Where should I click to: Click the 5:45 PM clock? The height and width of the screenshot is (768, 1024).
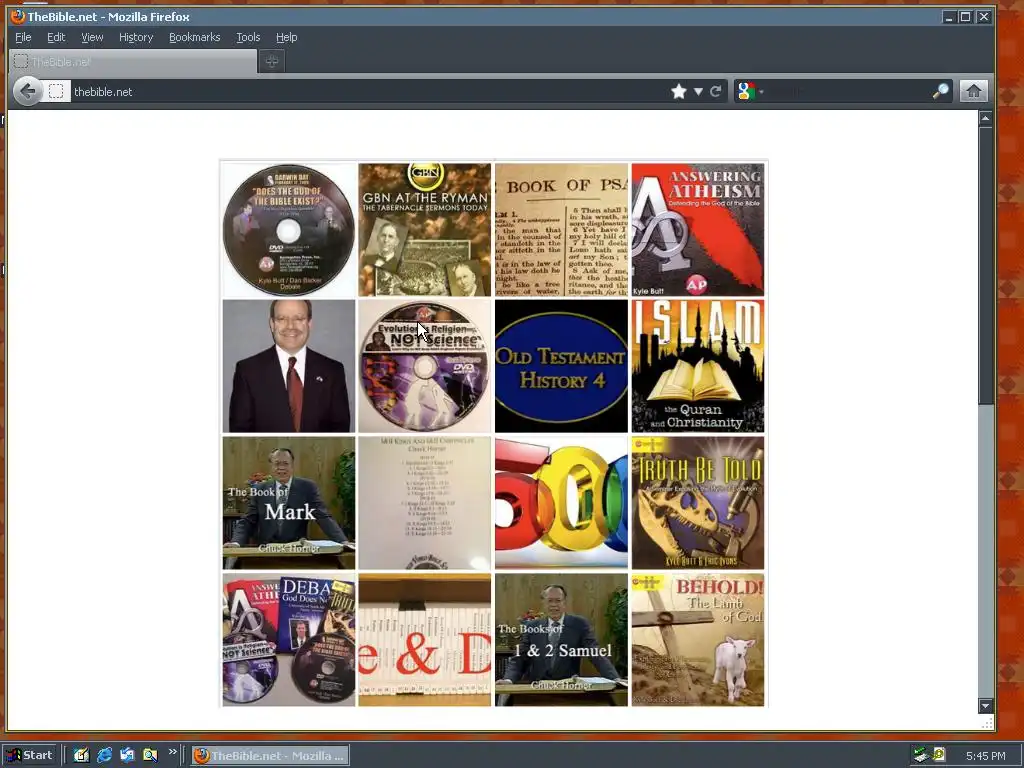(x=985, y=756)
